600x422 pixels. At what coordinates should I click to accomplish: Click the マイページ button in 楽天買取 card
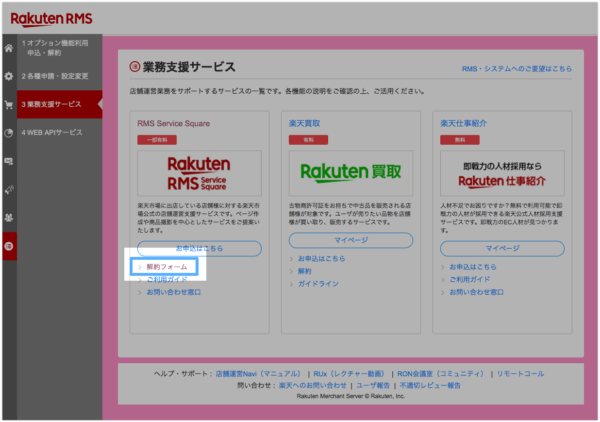pyautogui.click(x=351, y=240)
